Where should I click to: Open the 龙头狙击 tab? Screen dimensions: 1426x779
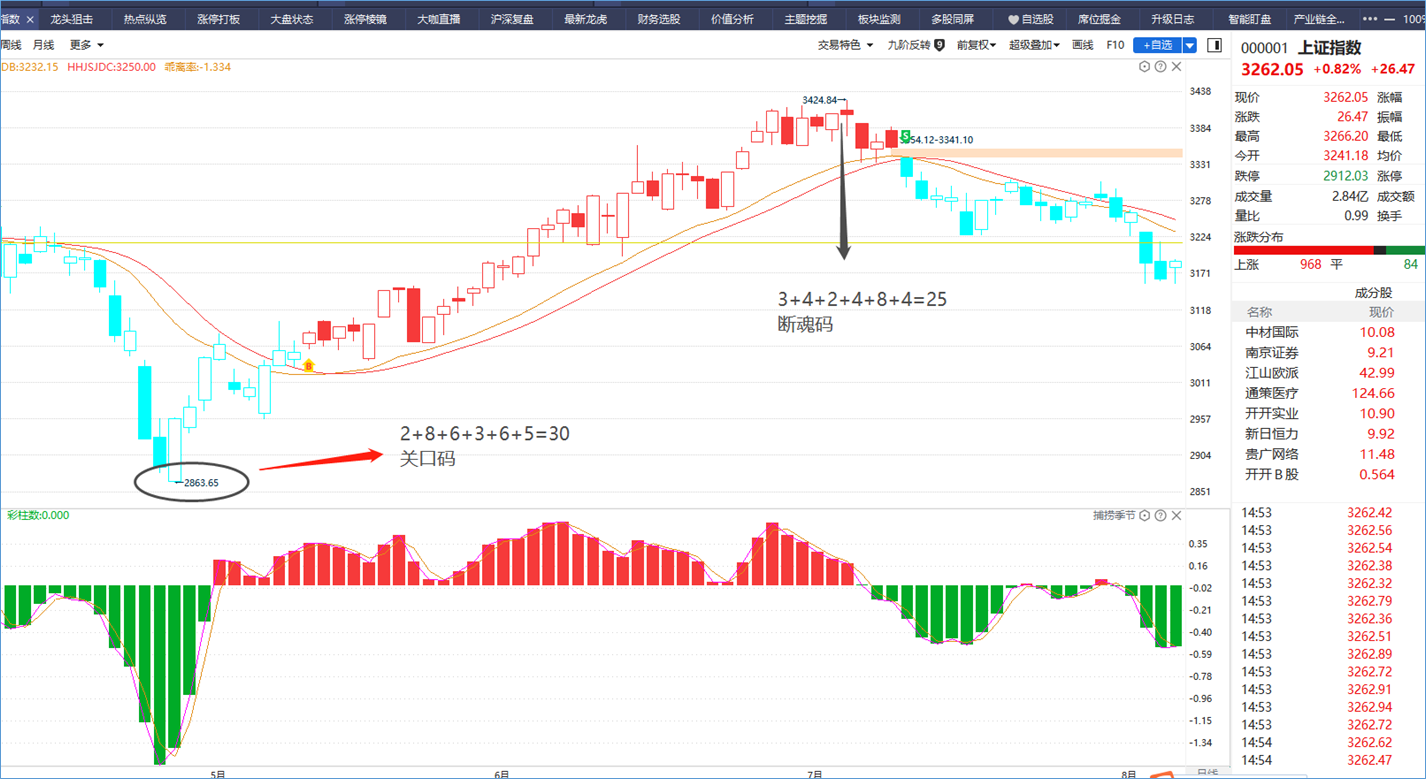click(72, 19)
